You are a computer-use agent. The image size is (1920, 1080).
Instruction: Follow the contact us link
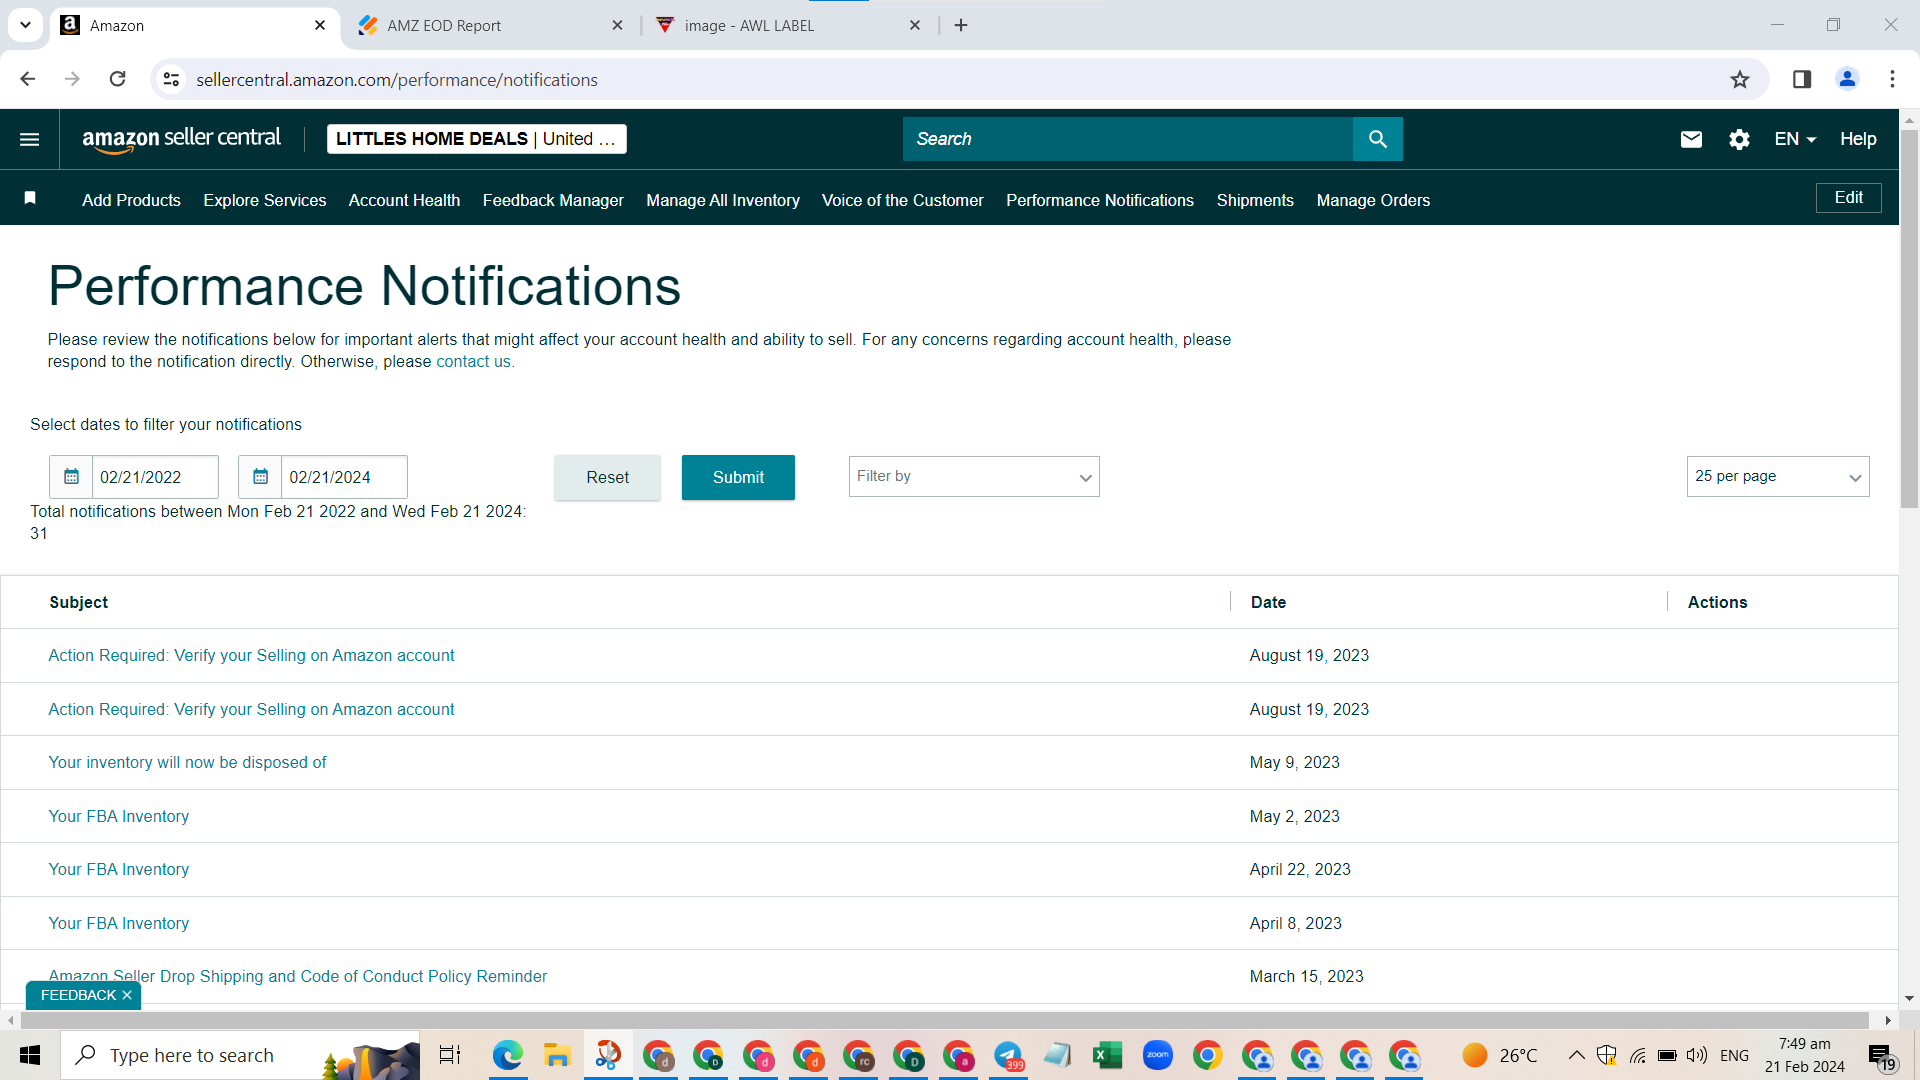(473, 361)
